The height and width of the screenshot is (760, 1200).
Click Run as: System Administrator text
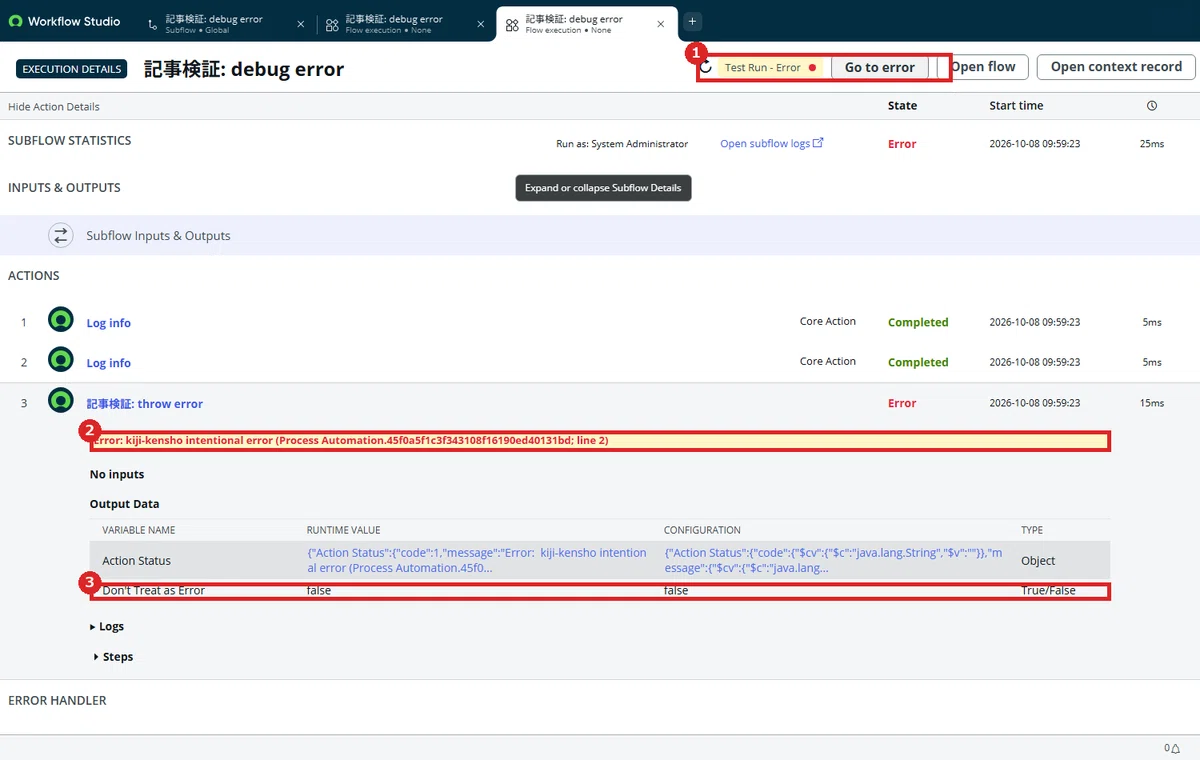coord(622,144)
